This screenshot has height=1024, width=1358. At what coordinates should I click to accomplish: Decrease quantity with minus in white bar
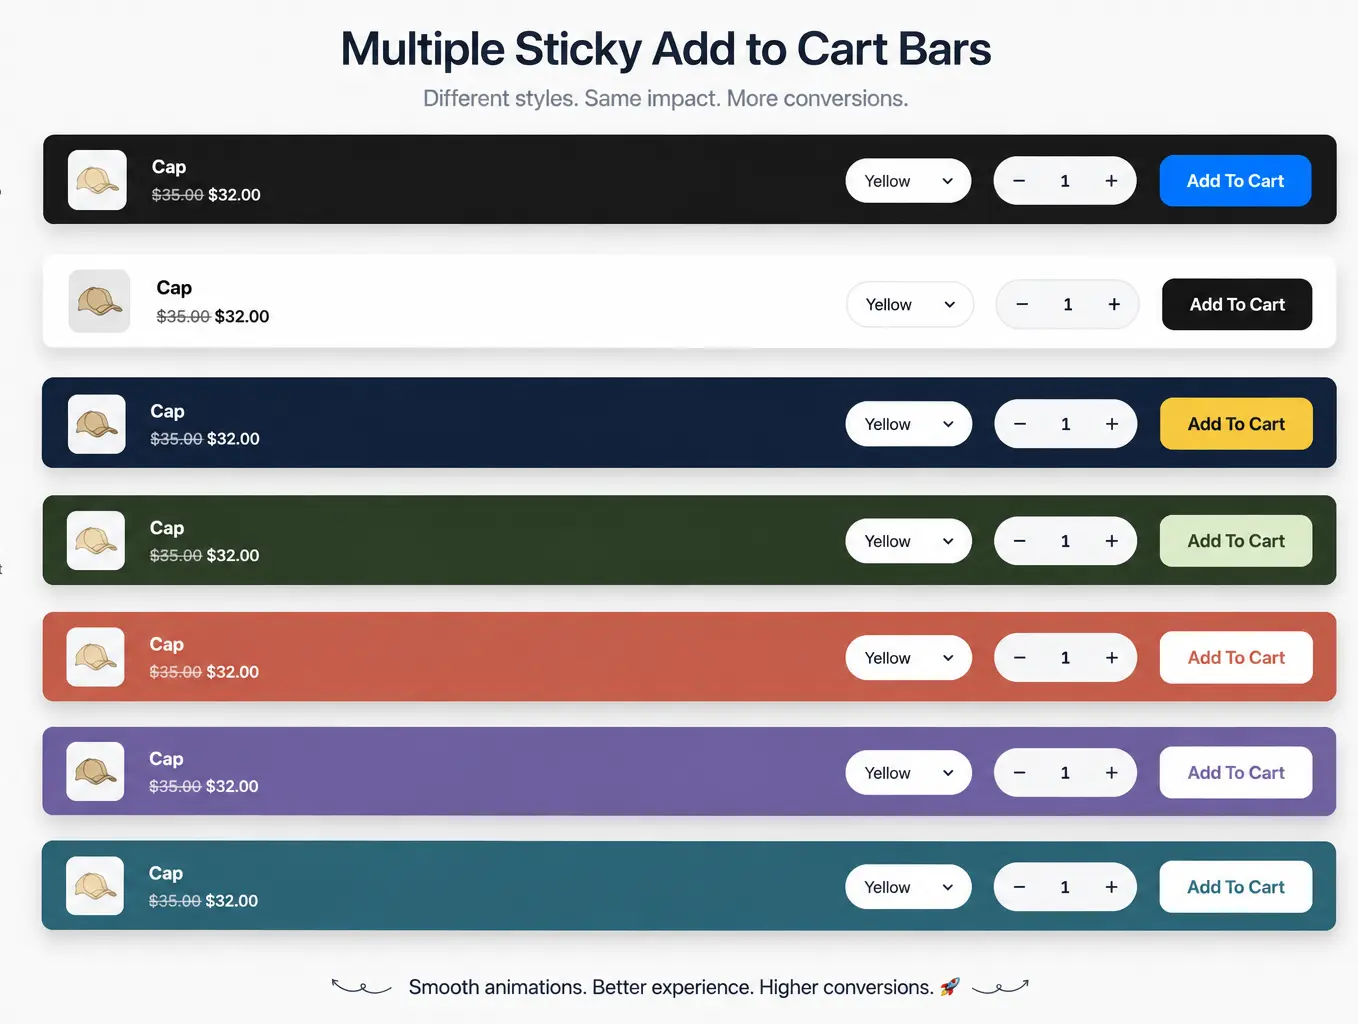coord(1022,304)
